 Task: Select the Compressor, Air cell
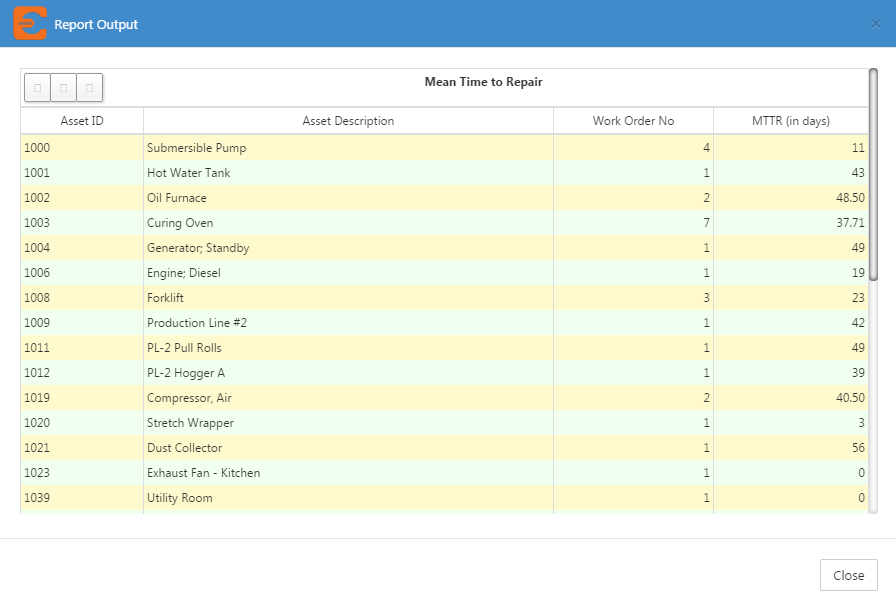click(x=348, y=398)
